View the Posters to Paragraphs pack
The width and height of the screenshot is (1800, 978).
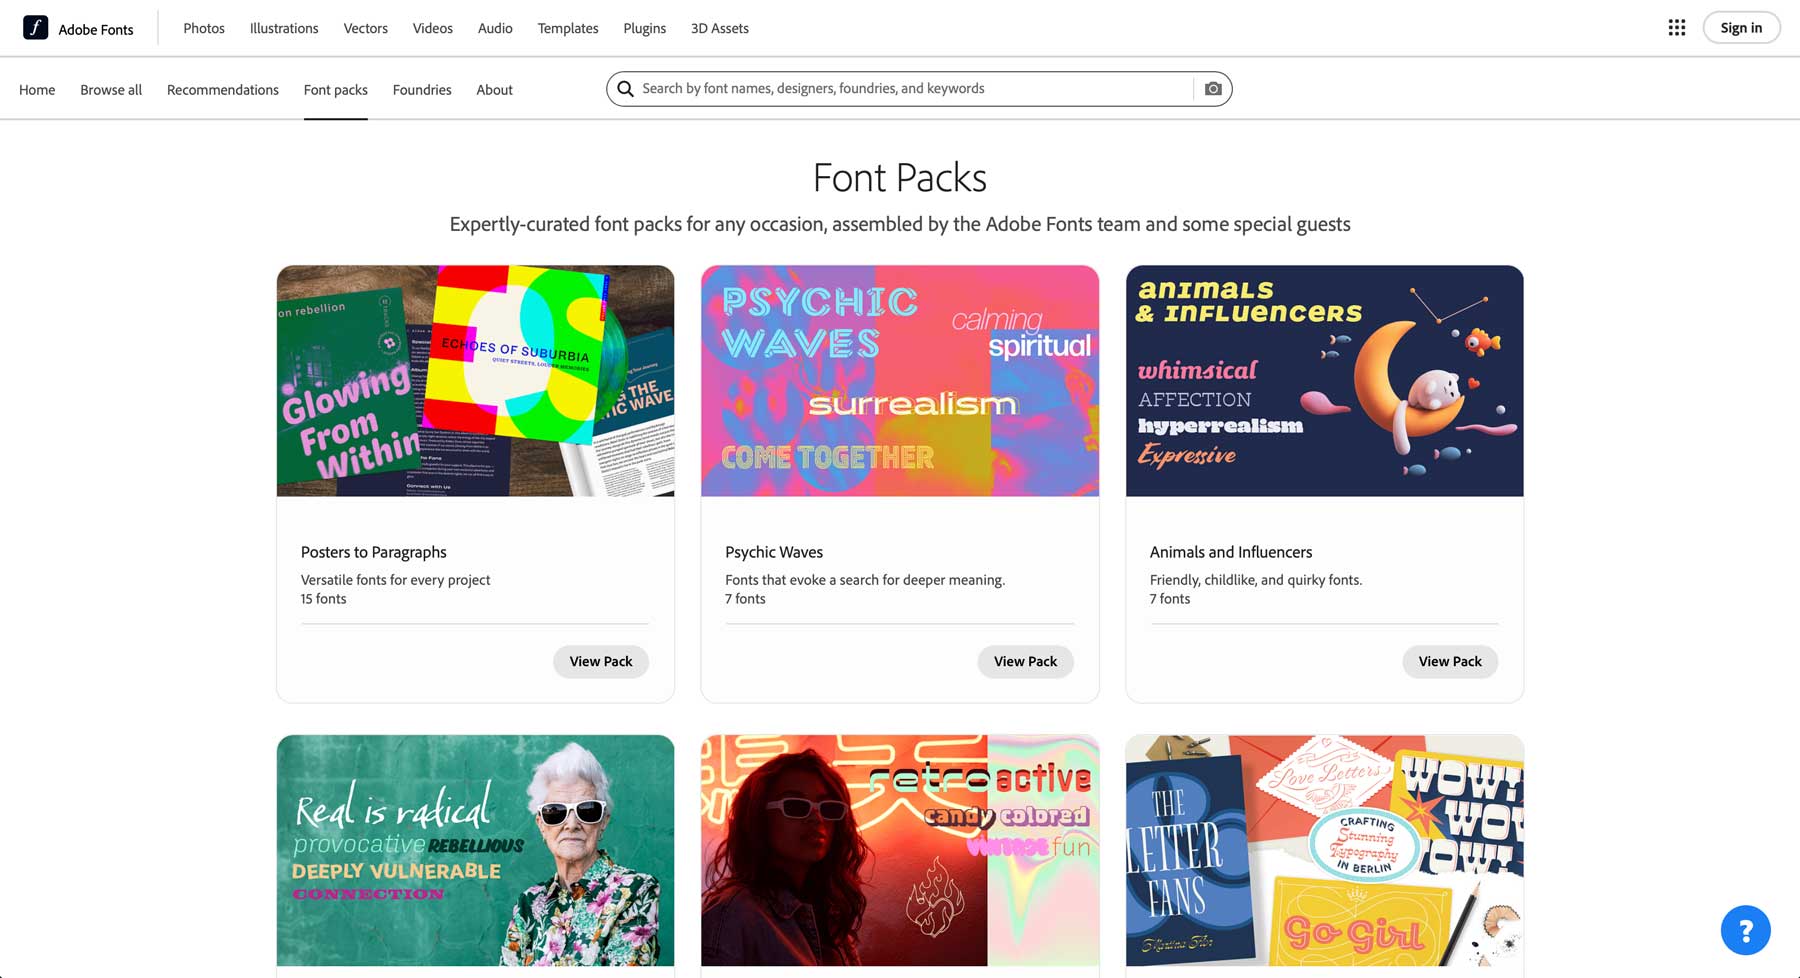(x=601, y=661)
